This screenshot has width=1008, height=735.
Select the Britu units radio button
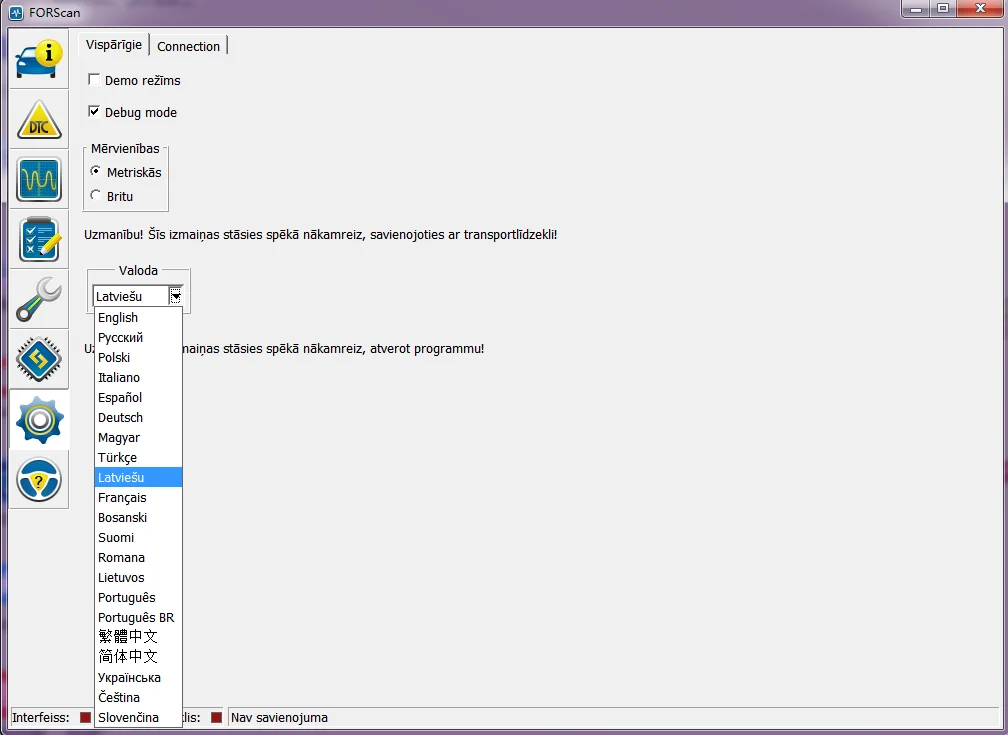tap(96, 195)
